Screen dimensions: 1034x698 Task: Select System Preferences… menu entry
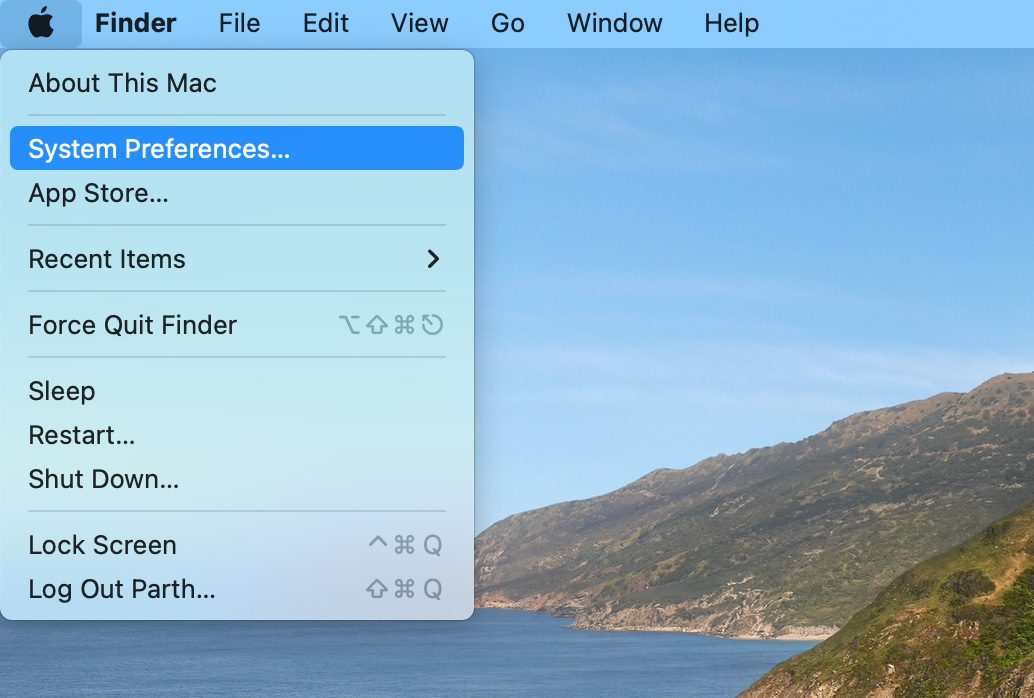click(x=237, y=148)
